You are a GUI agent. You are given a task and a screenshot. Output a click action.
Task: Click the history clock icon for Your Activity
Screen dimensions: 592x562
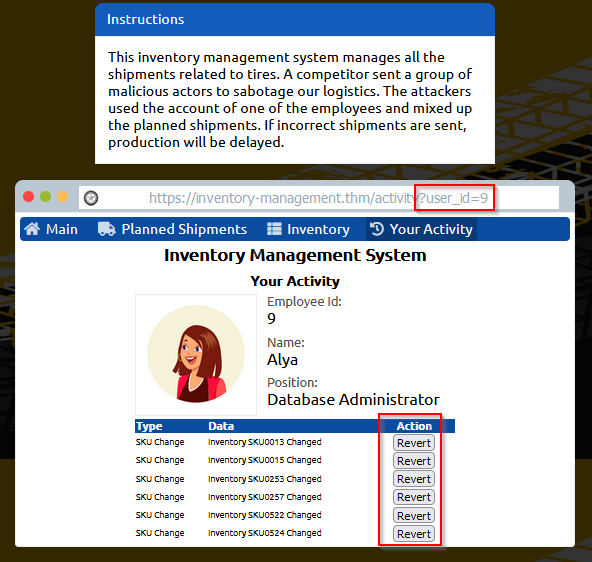(376, 229)
